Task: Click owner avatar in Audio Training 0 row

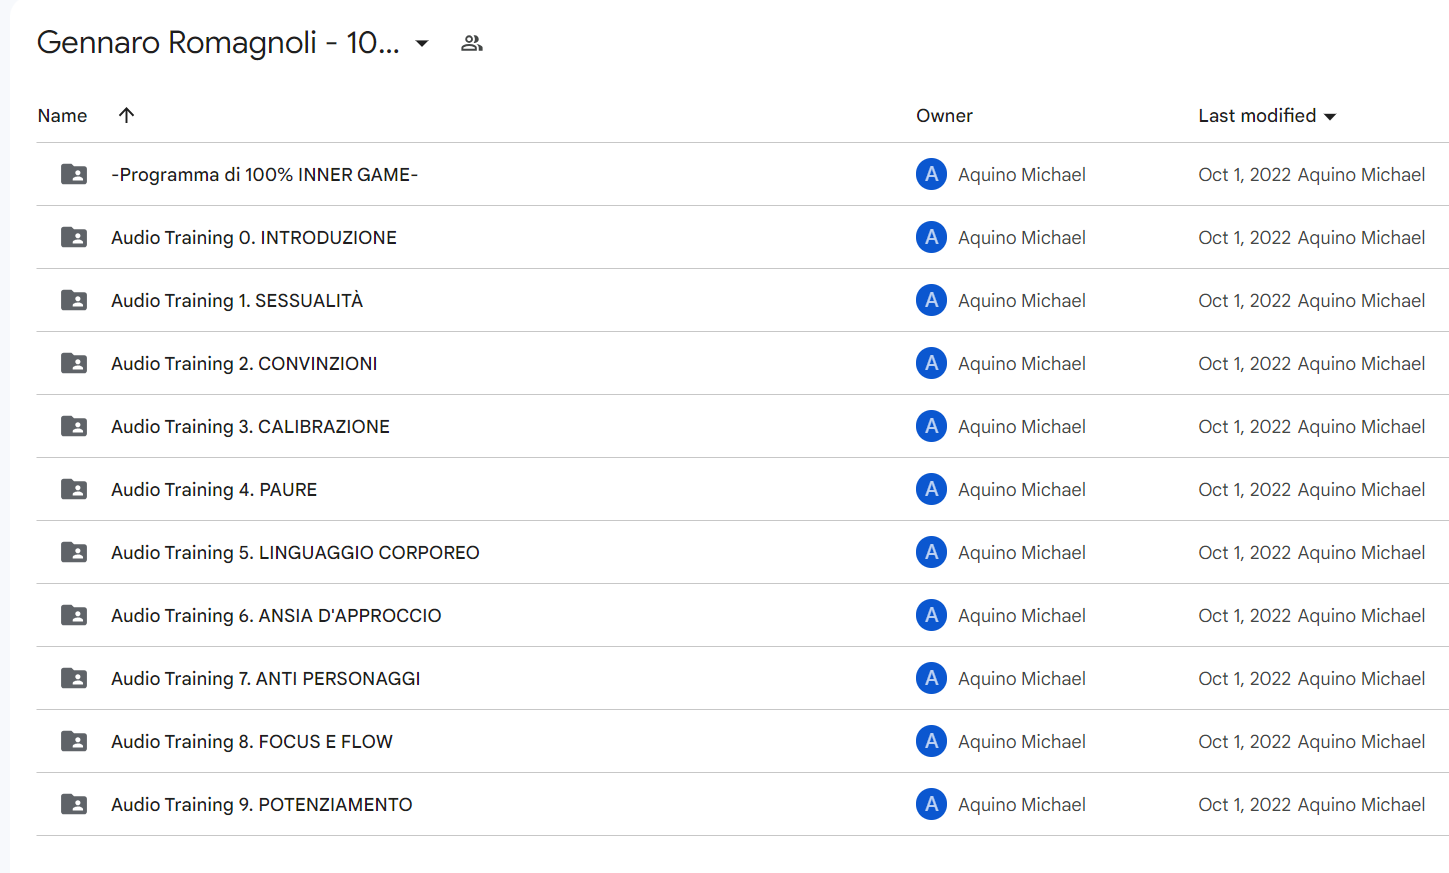Action: tap(931, 237)
